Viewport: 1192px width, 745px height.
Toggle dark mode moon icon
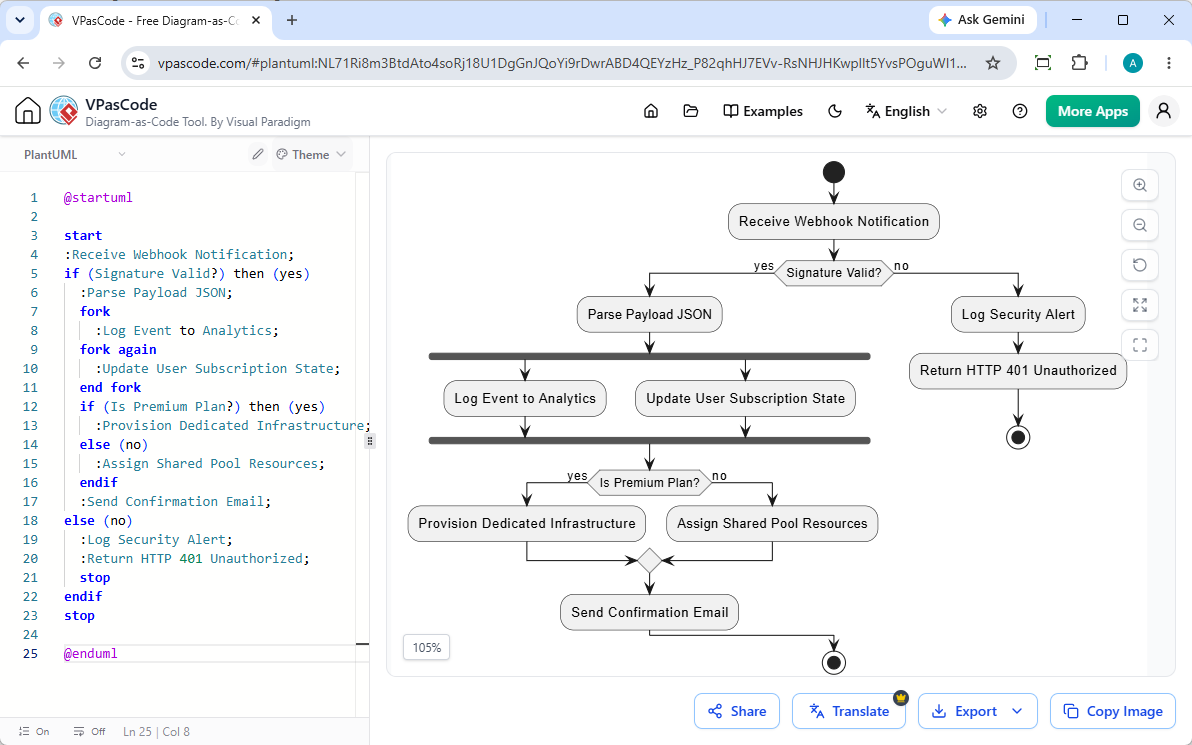tap(835, 111)
